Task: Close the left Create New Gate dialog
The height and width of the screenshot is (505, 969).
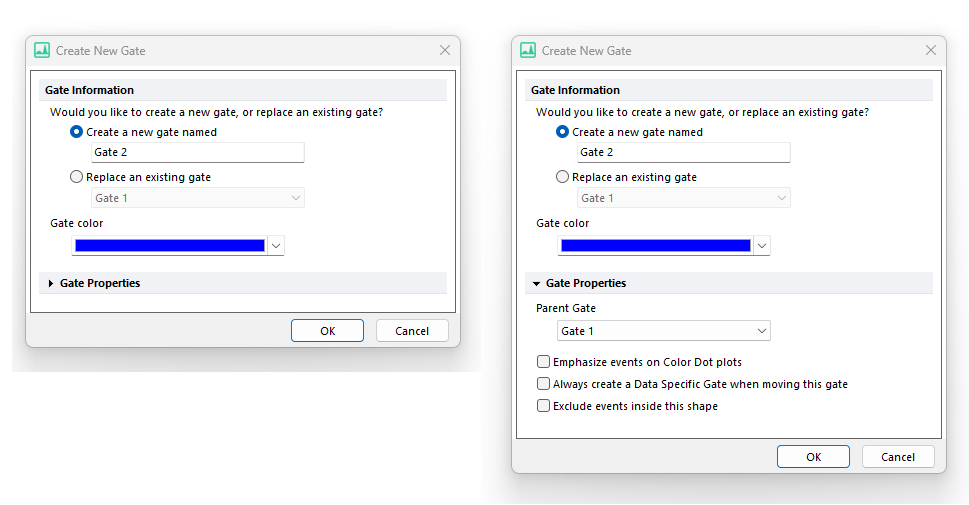Action: pyautogui.click(x=445, y=50)
